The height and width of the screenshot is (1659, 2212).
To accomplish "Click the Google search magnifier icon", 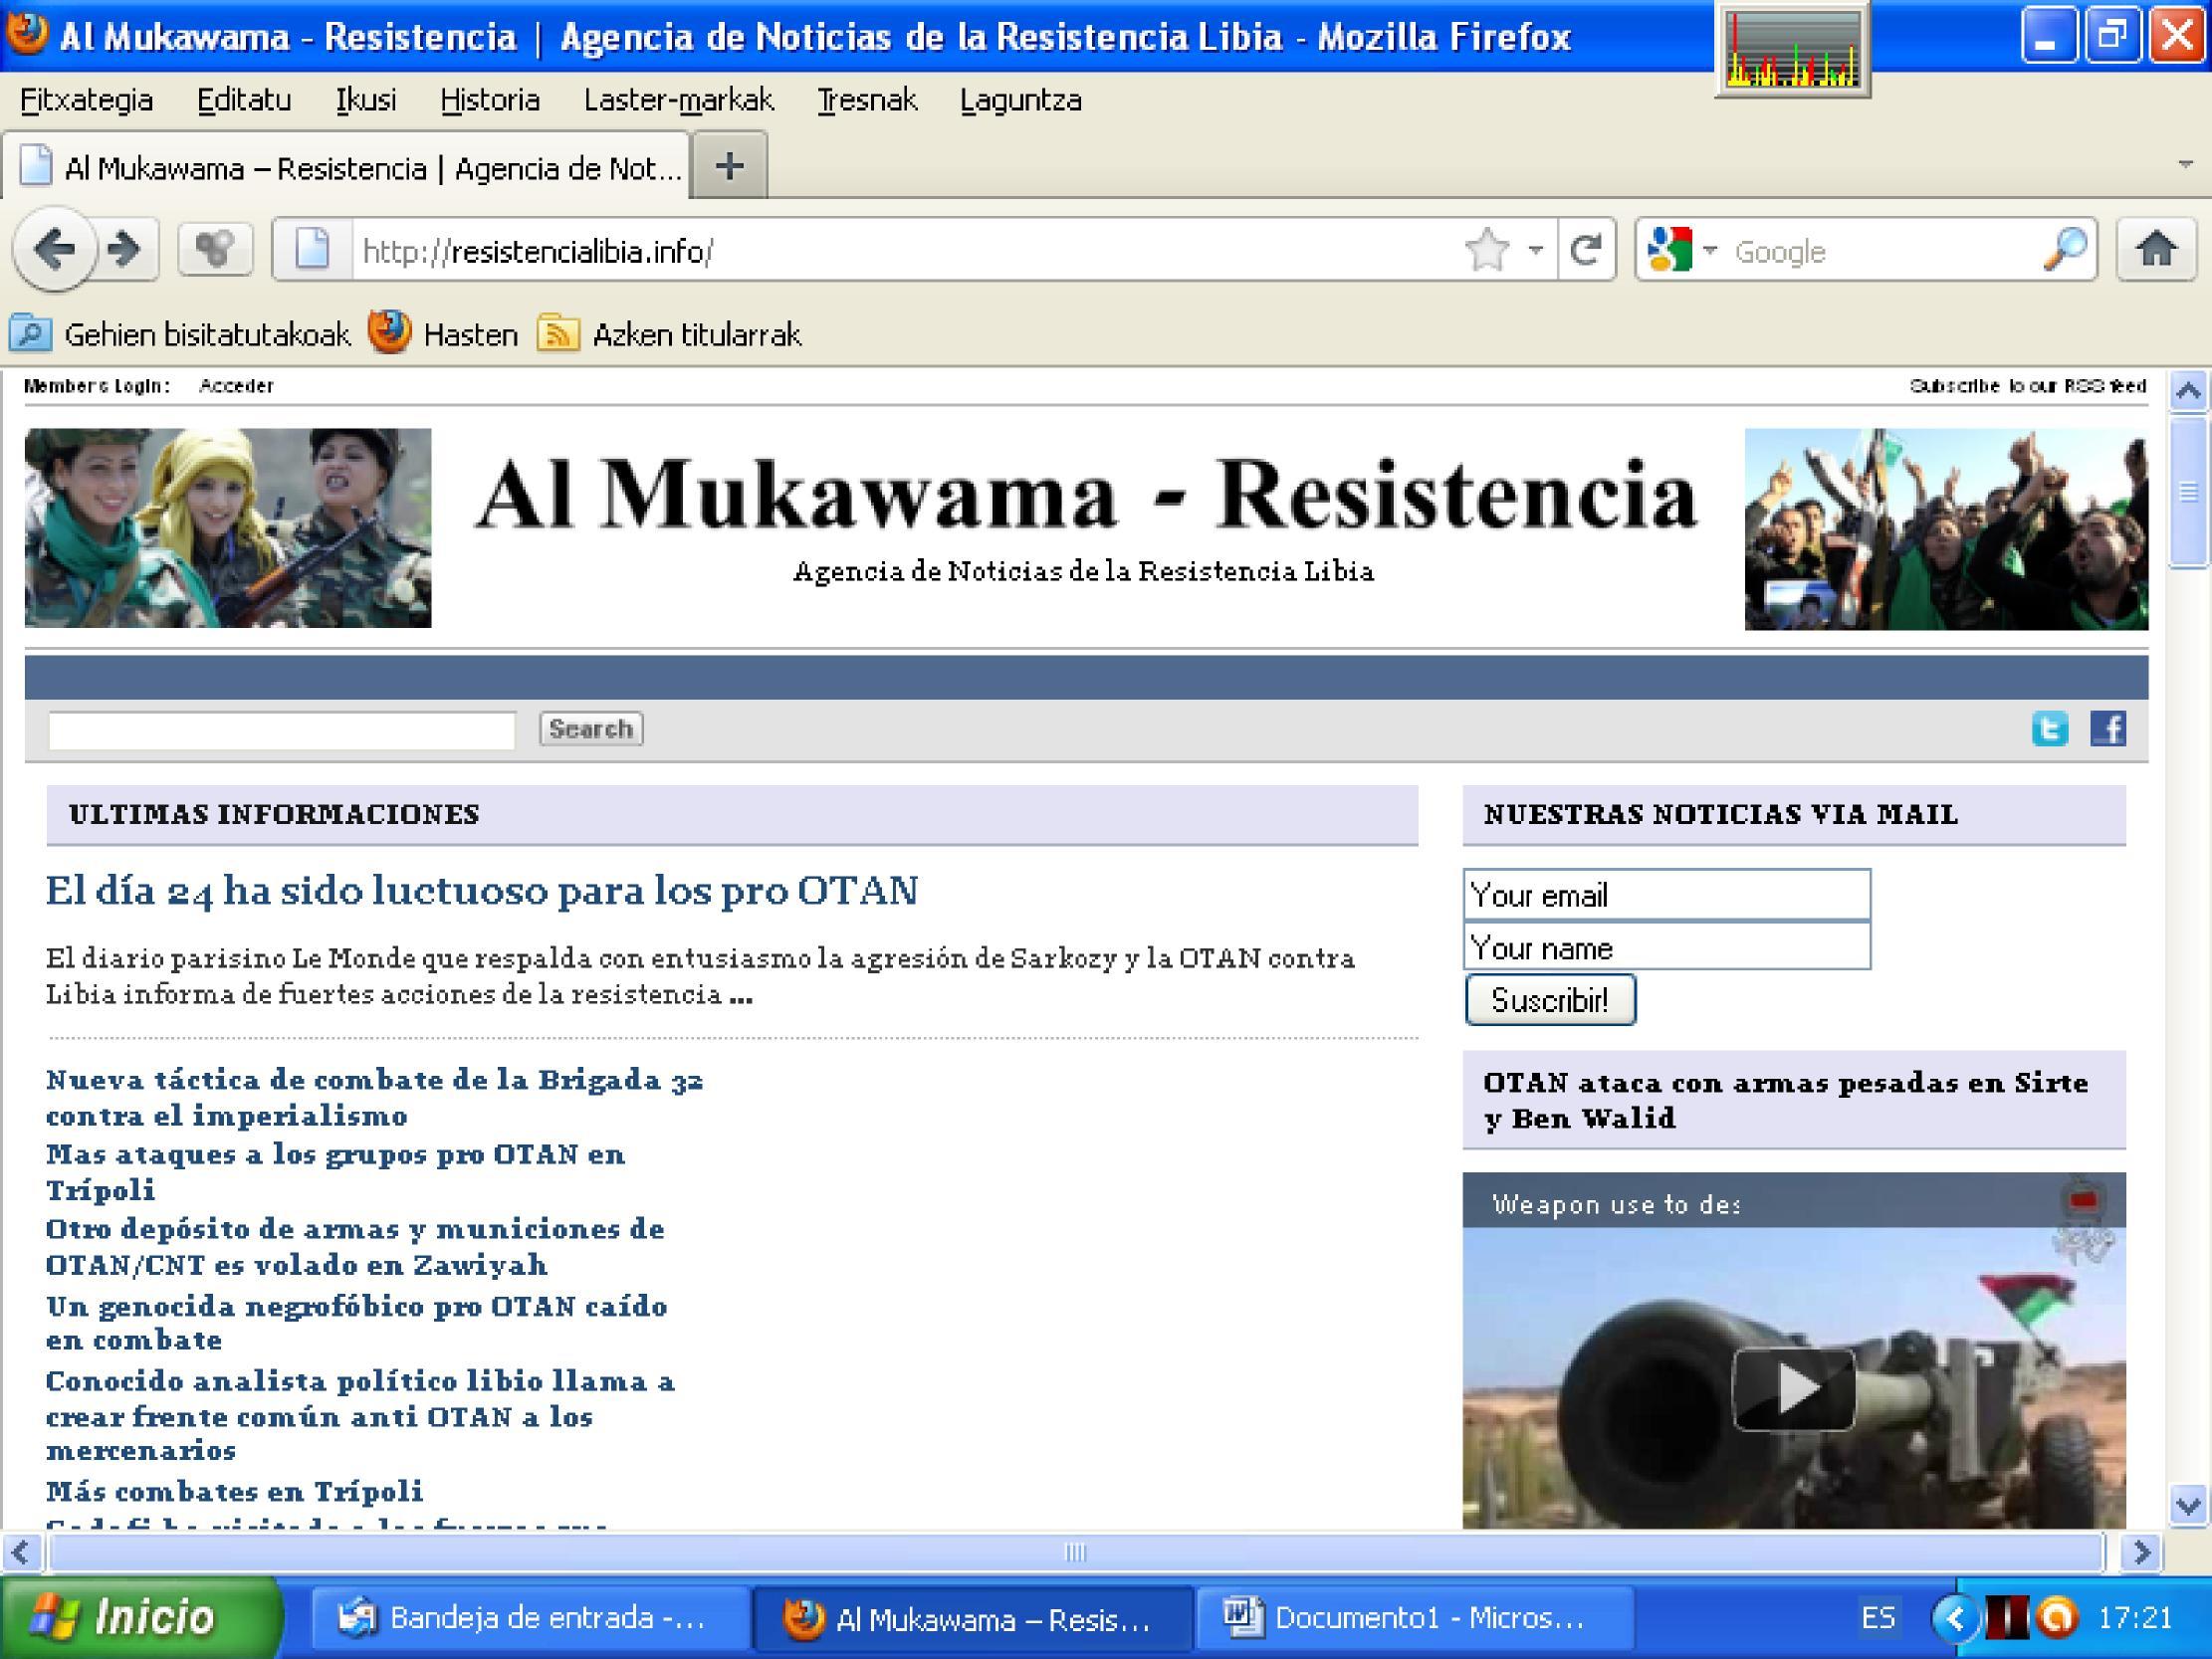I will click(x=2064, y=249).
